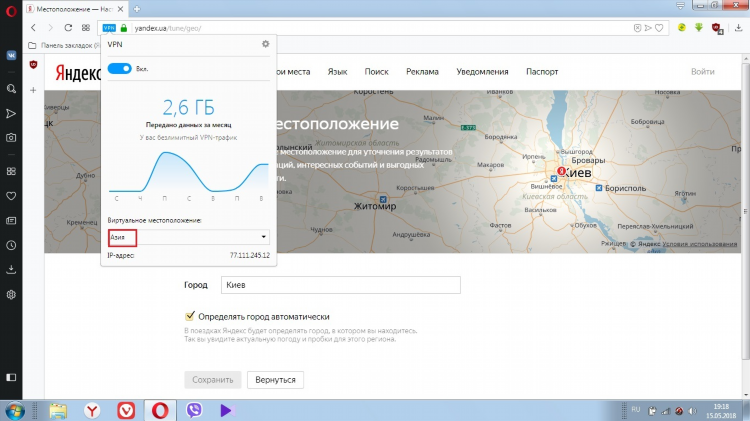750x421 pixels.
Task: Open the personal news flow arrow icon
Action: click(11, 113)
